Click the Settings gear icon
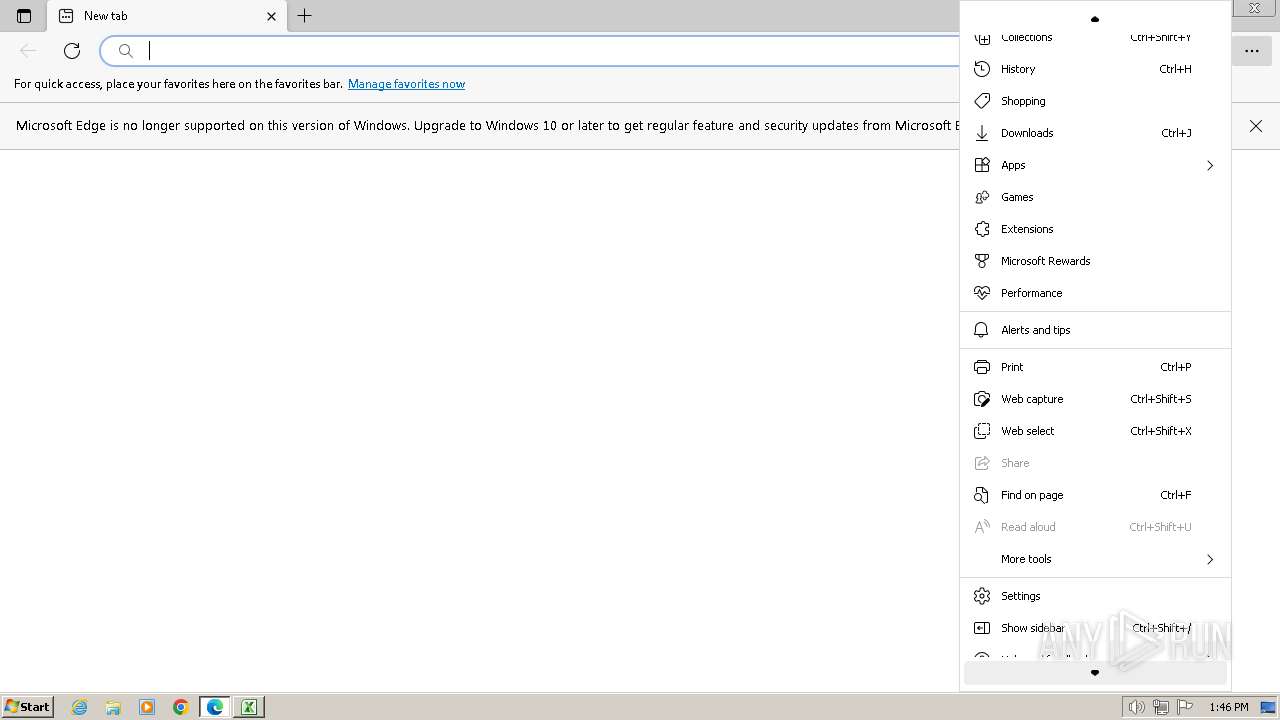Image resolution: width=1280 pixels, height=720 pixels. click(x=982, y=596)
